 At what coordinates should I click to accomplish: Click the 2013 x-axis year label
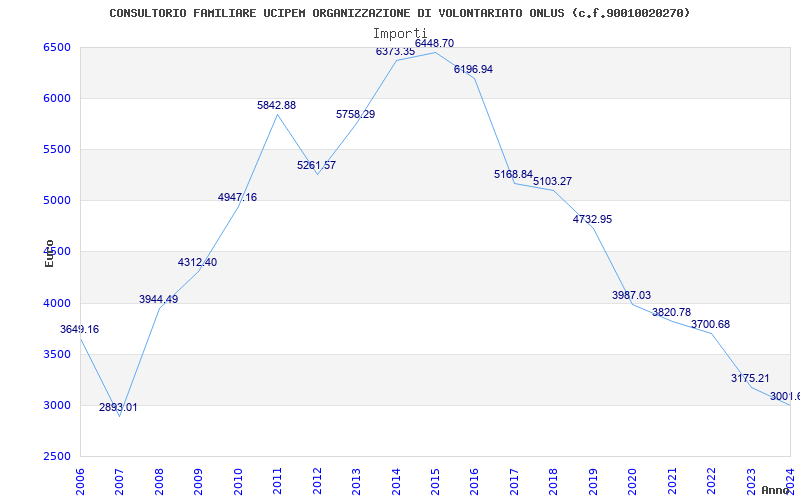tap(356, 481)
